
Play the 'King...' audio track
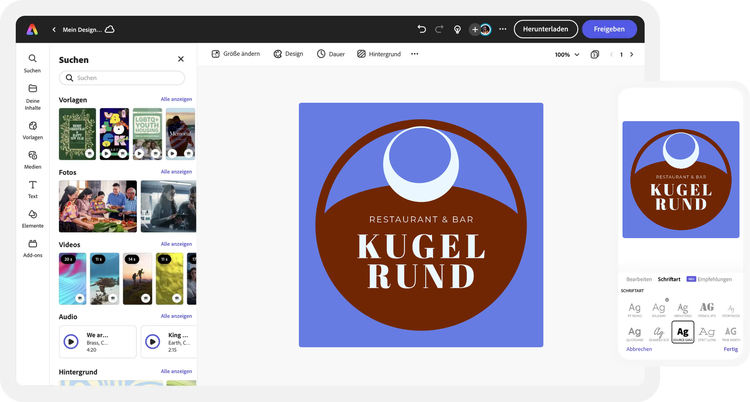153,341
